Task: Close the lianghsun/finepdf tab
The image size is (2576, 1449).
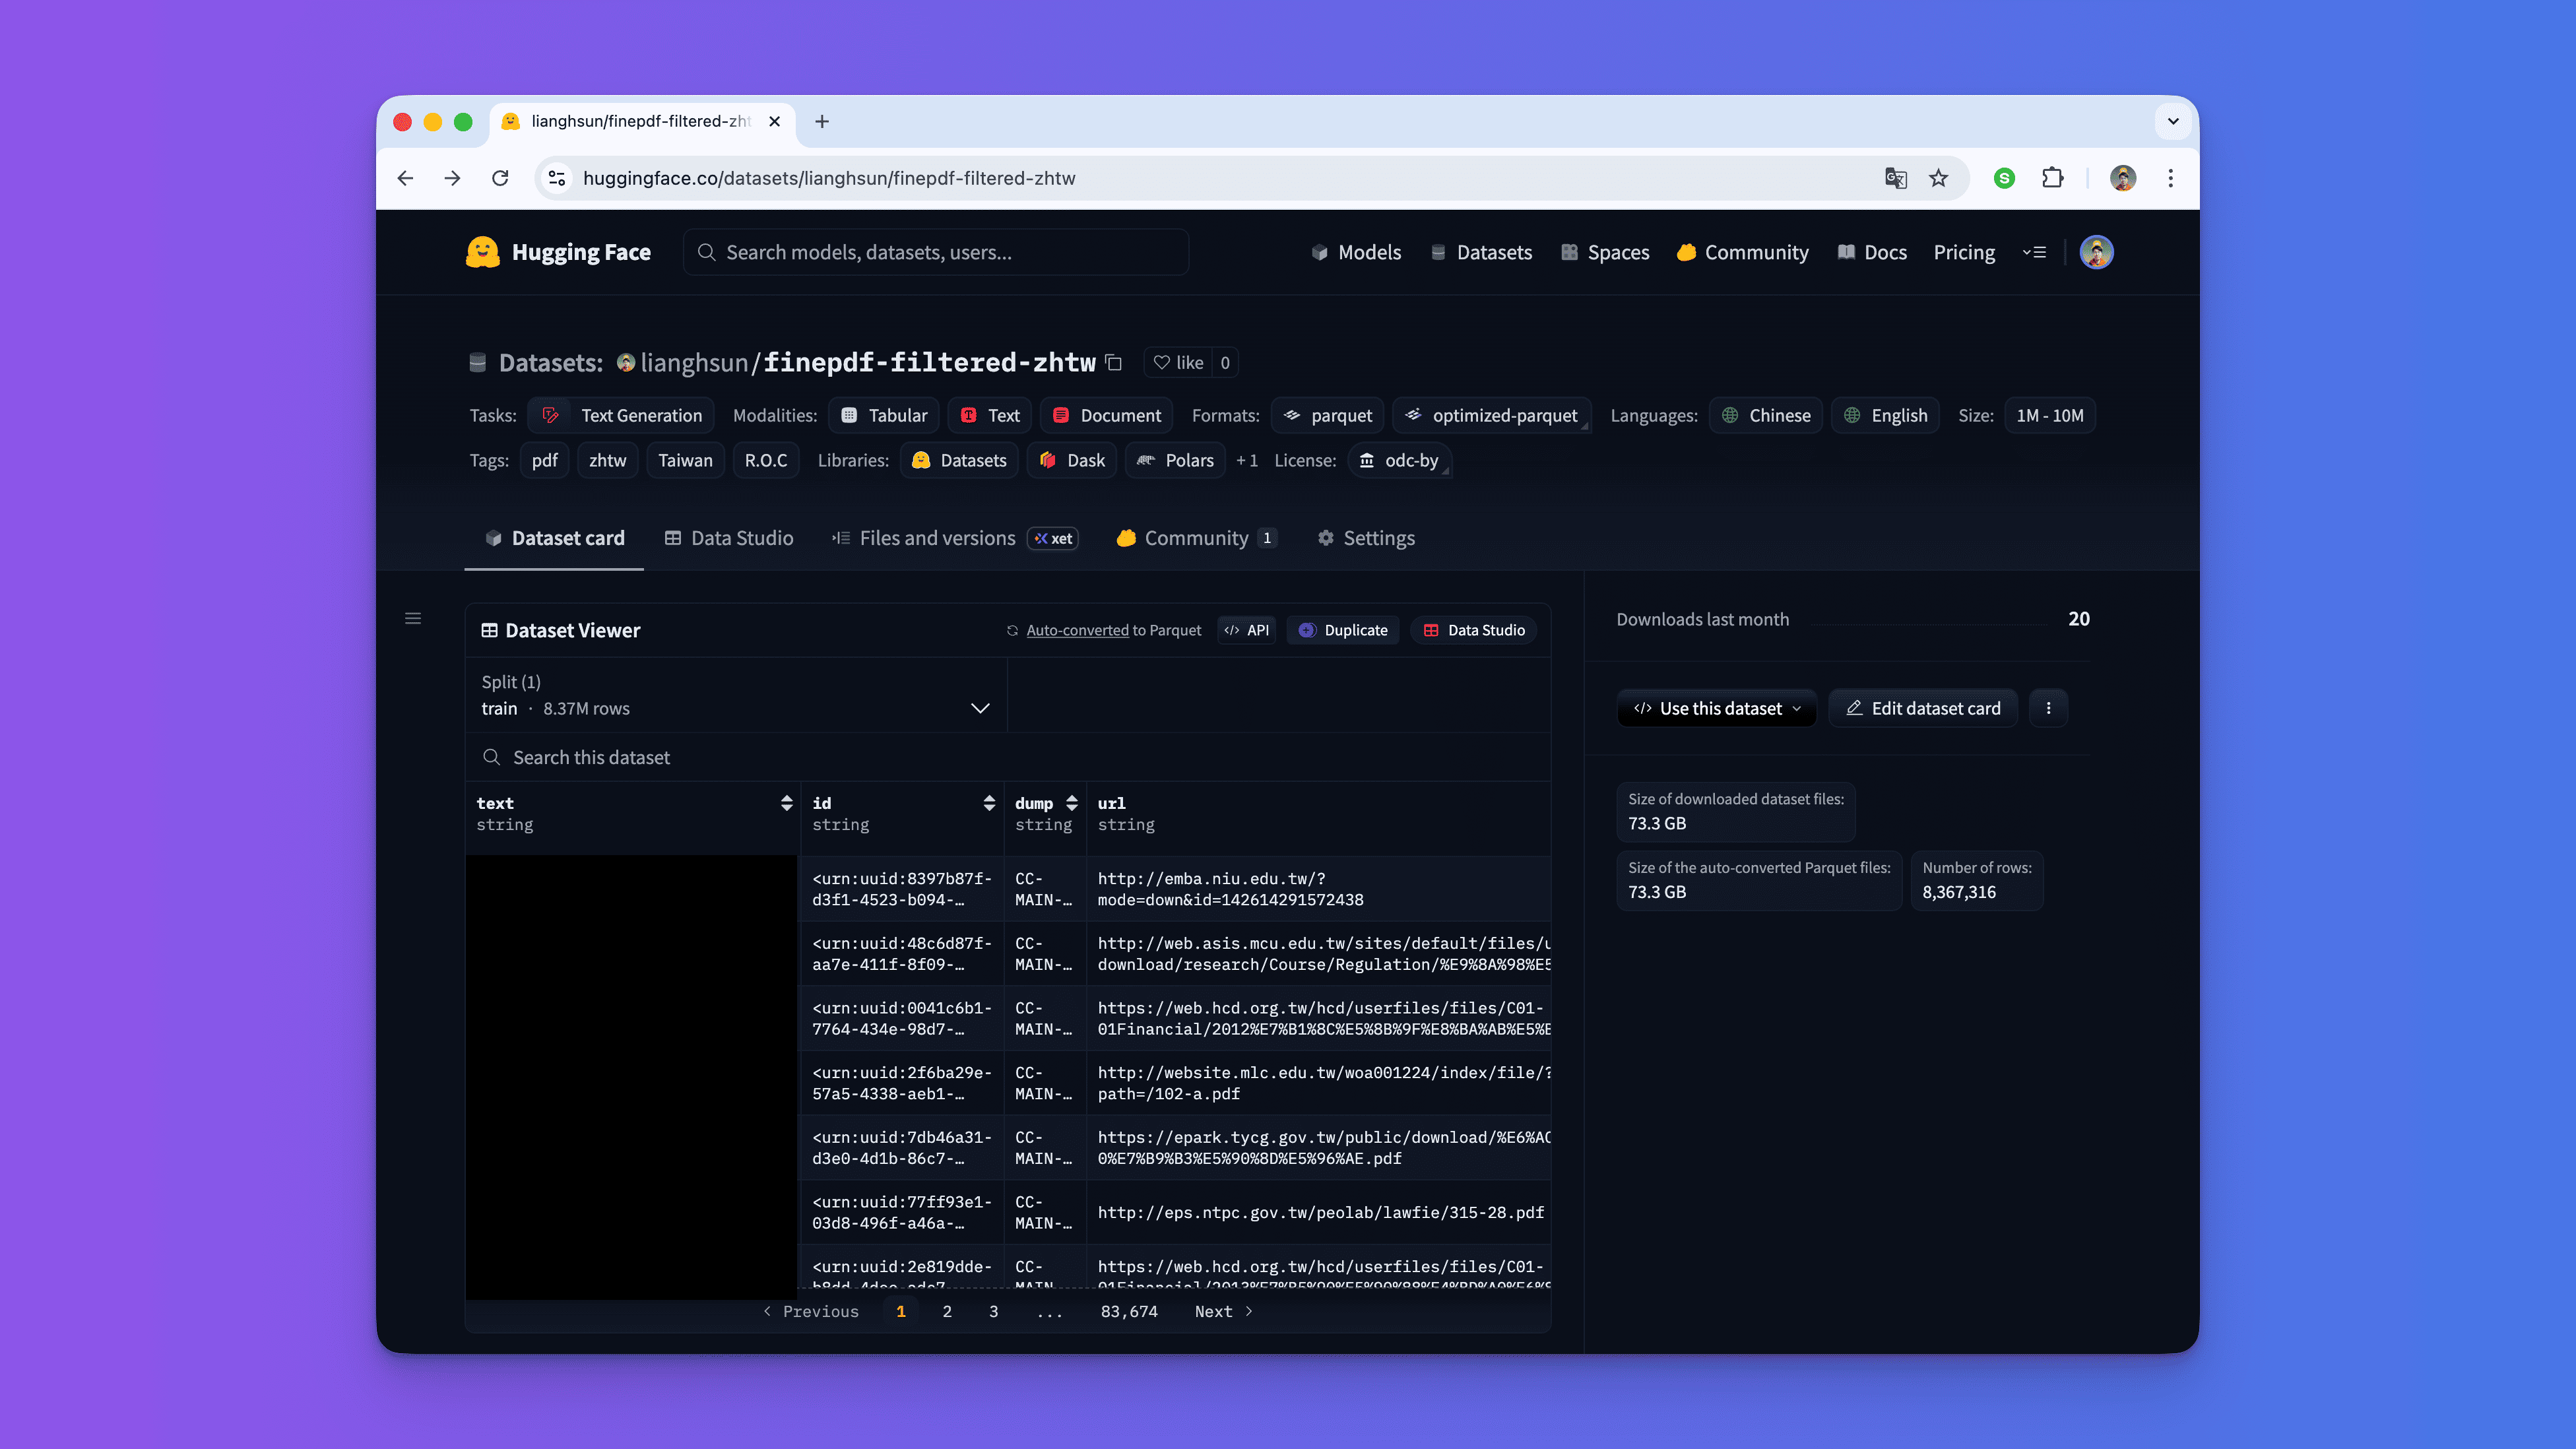Action: coord(774,121)
